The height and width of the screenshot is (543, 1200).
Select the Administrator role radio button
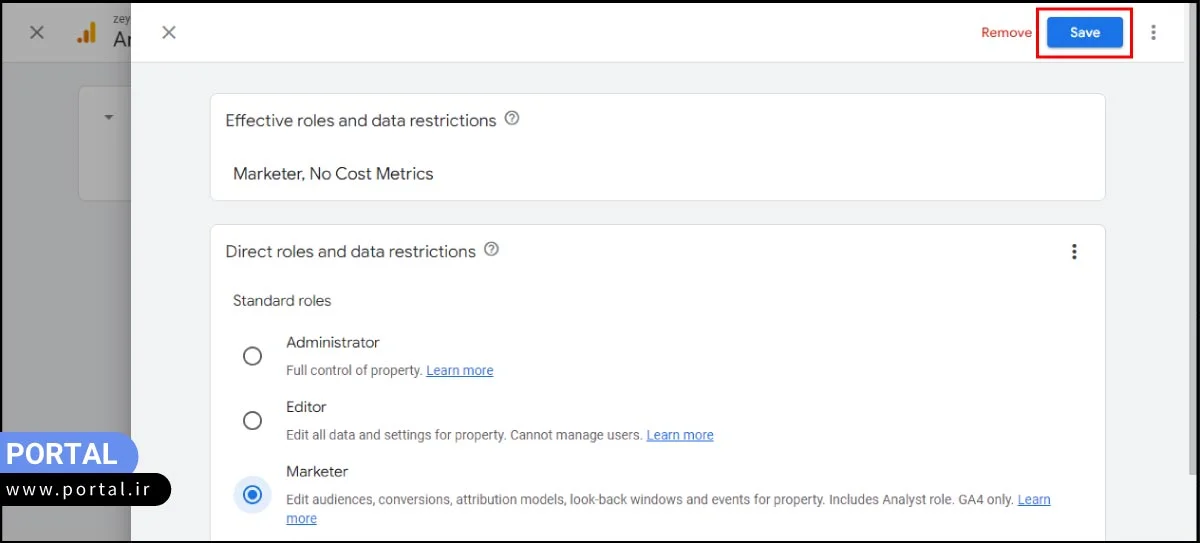(252, 356)
